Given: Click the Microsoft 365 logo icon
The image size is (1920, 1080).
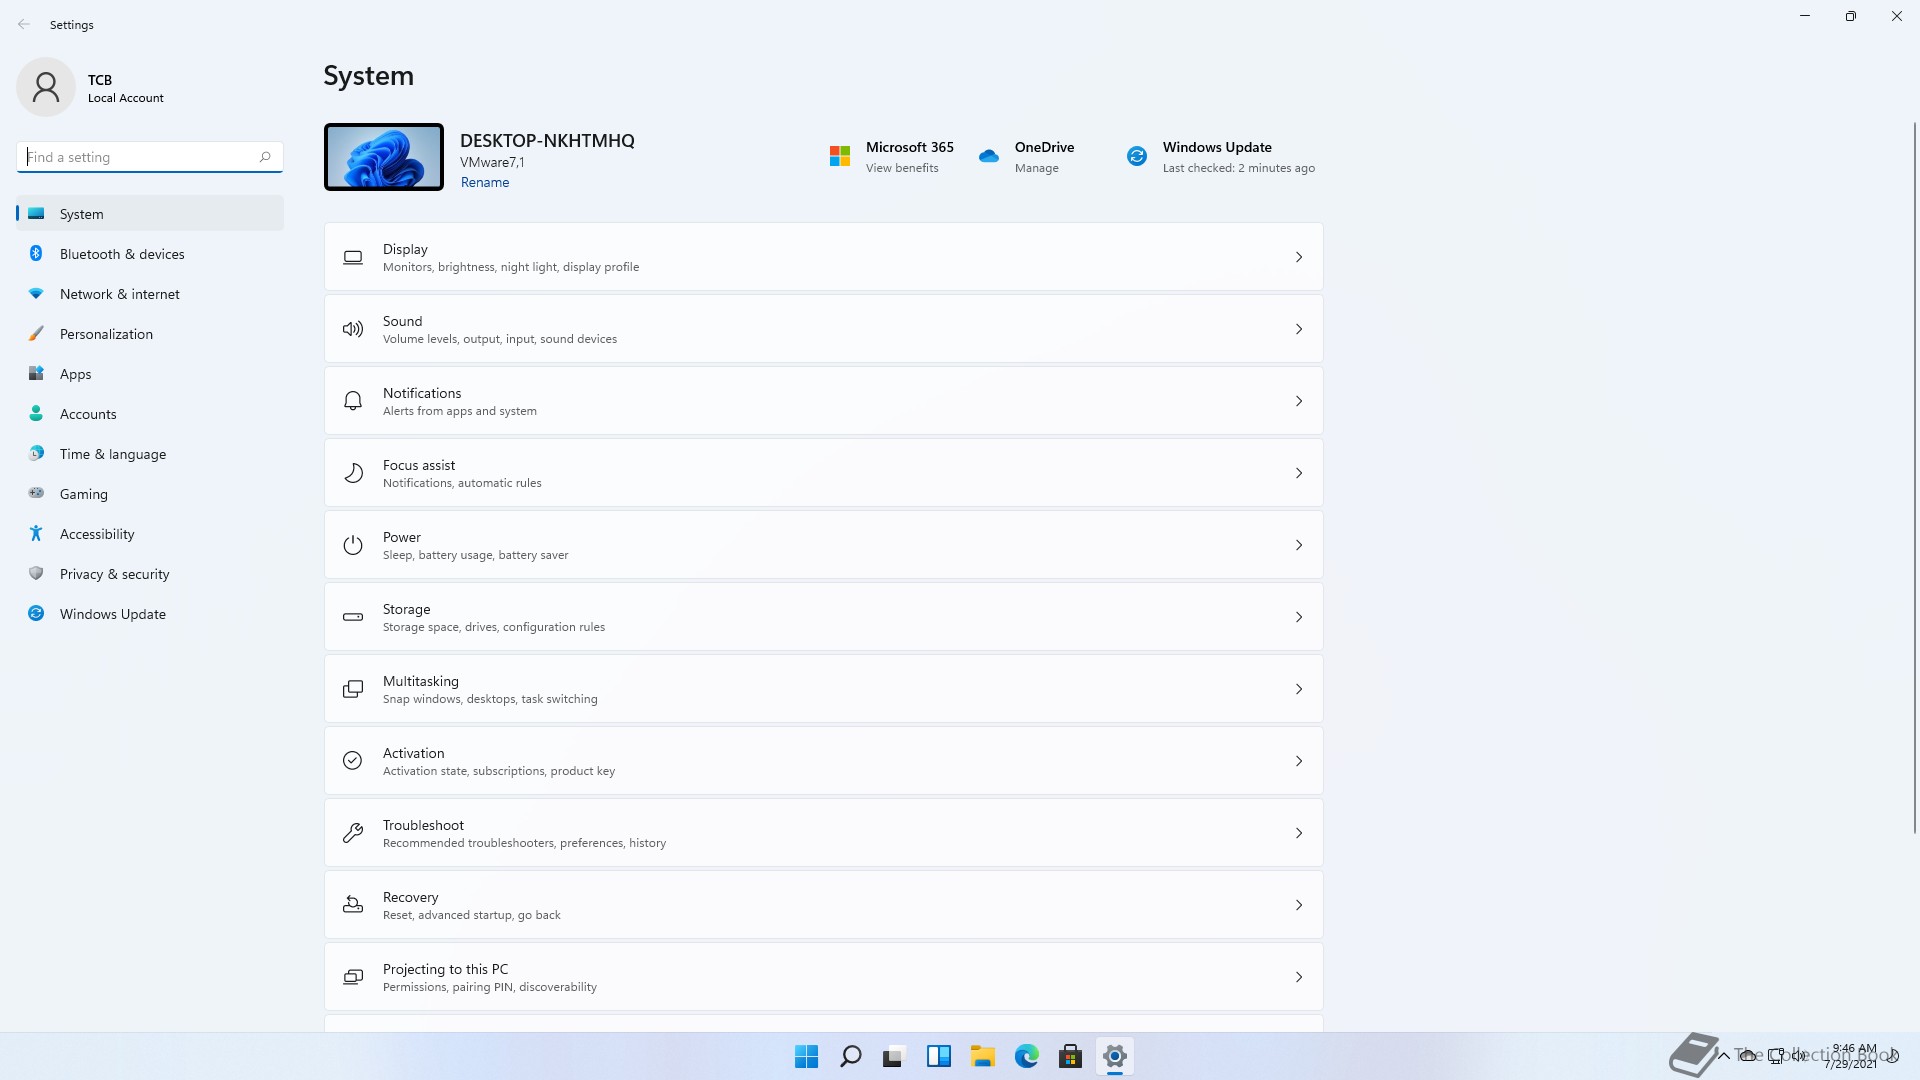Looking at the screenshot, I should tap(840, 156).
